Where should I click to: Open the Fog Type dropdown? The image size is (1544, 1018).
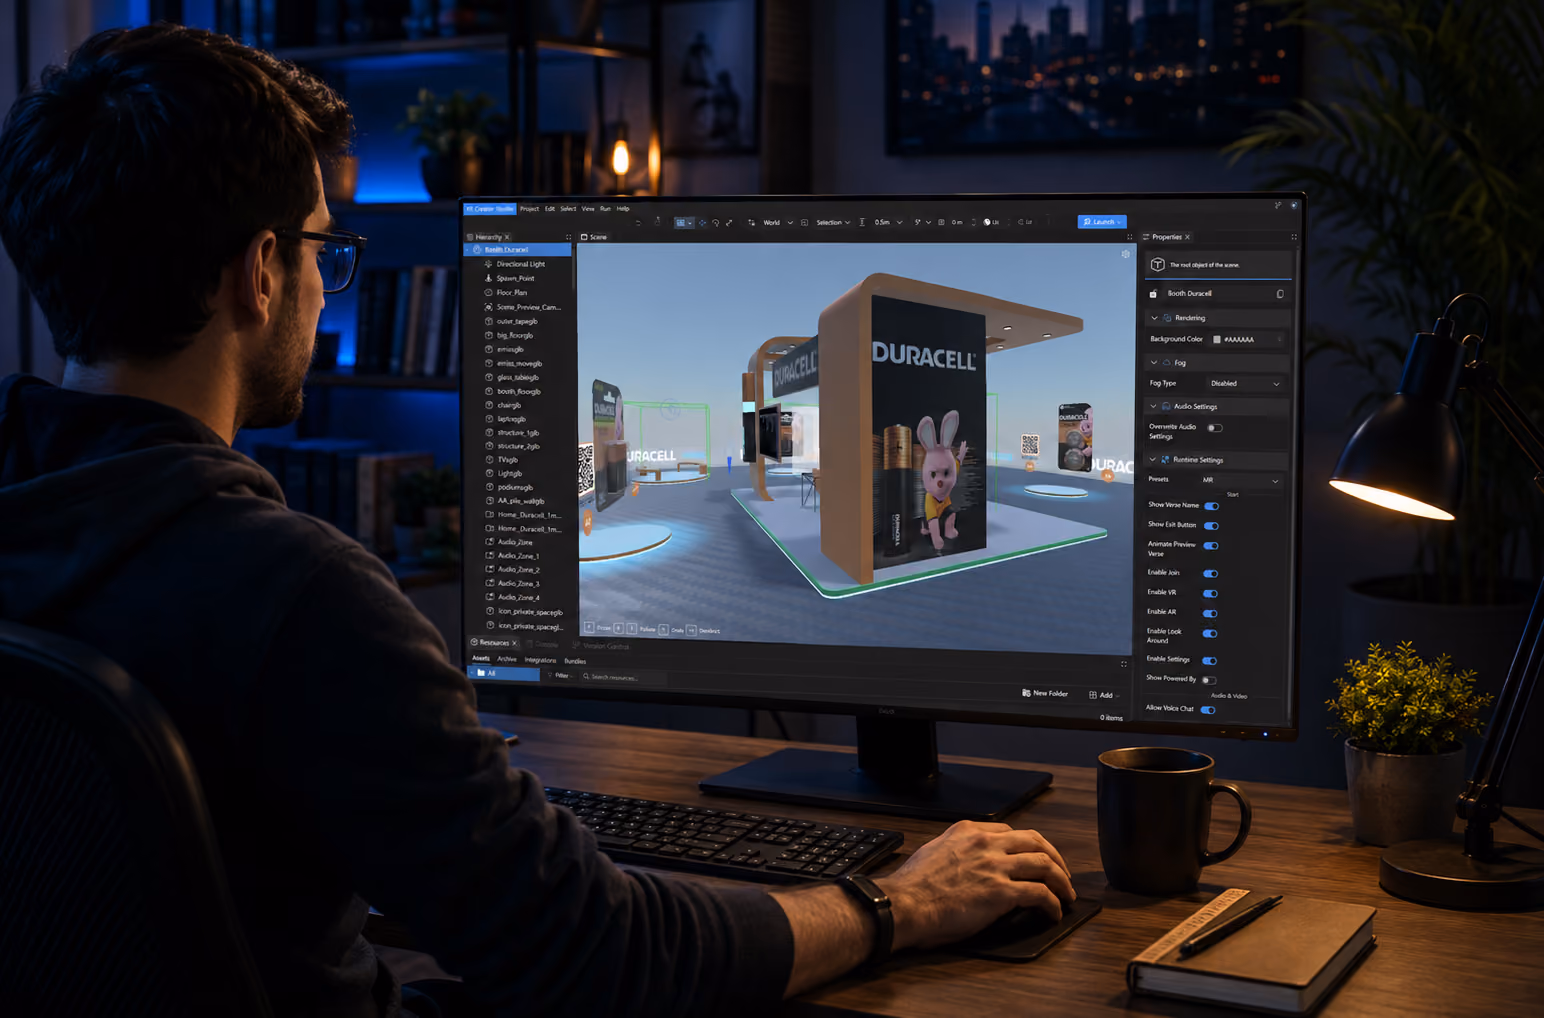coord(1244,384)
